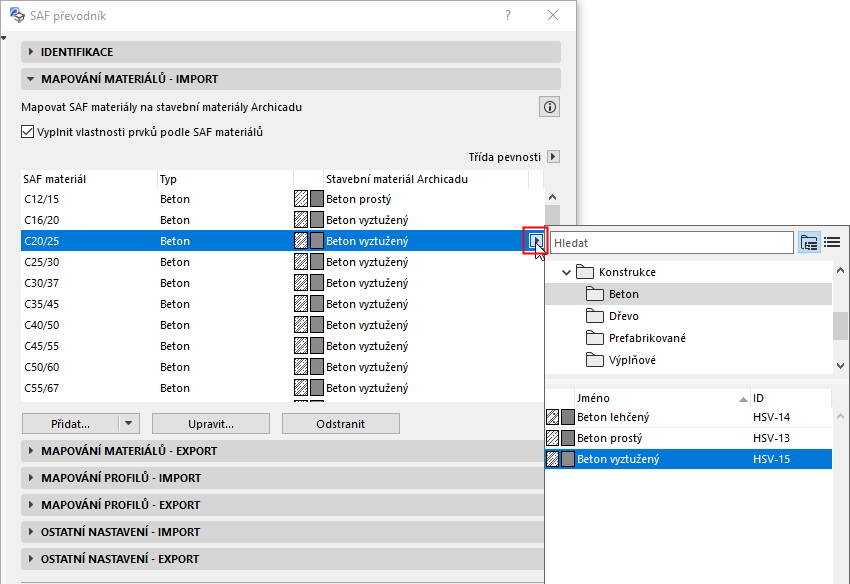Click gray color swatch on C12/15 row
850x584 pixels.
(x=317, y=198)
